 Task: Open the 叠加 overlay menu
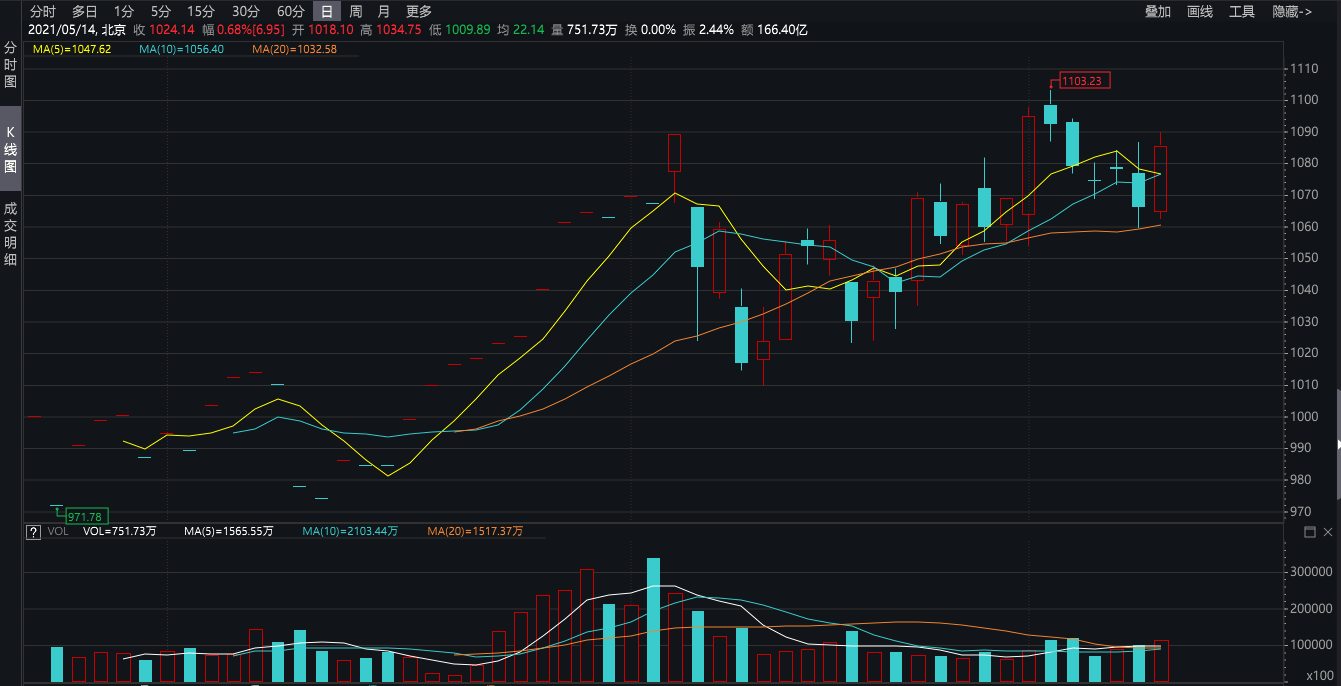point(1158,11)
